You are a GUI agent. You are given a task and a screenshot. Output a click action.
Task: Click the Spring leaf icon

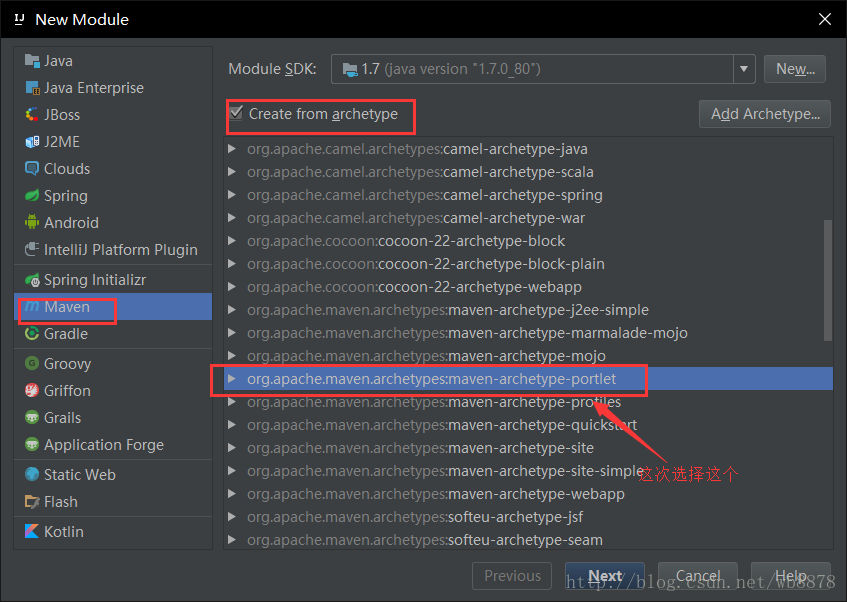[32, 196]
